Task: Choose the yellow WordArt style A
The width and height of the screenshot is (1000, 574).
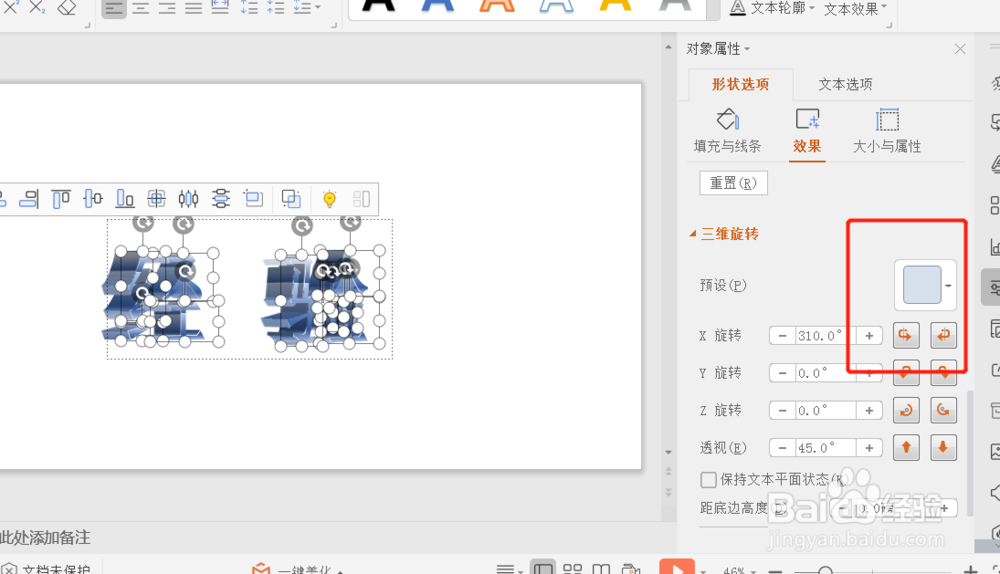Action: click(615, 6)
